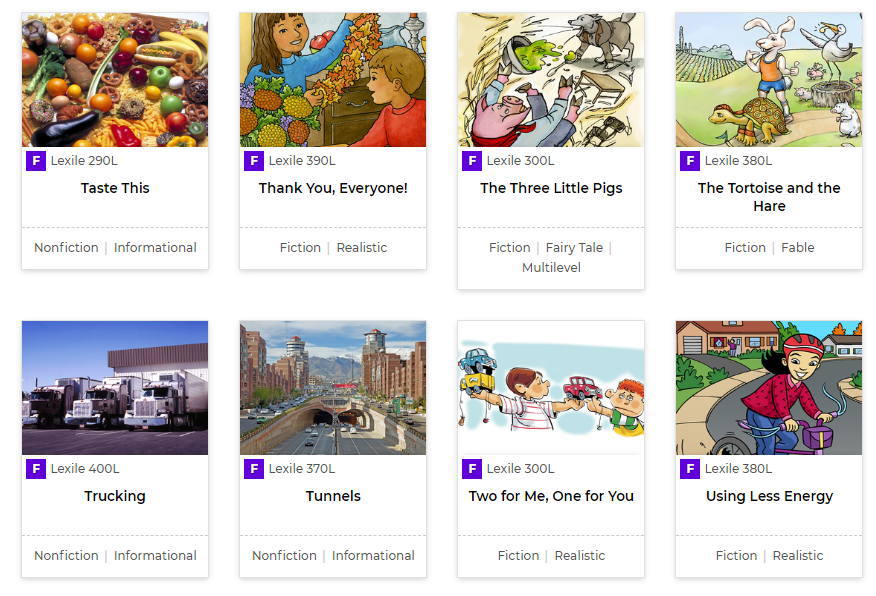The image size is (876, 596).
Task: Click The Tortoise and the Hare title
Action: (769, 197)
